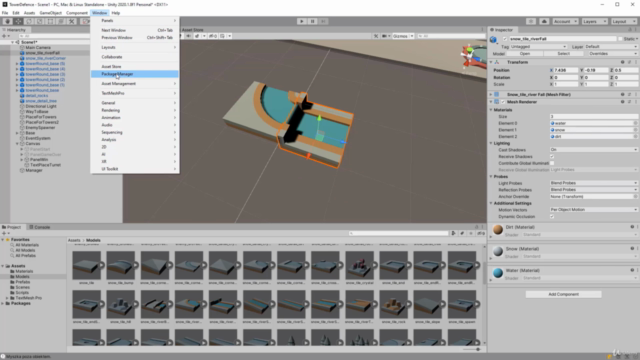This screenshot has width=640, height=360.
Task: Click the Model Select button
Action: click(563, 53)
